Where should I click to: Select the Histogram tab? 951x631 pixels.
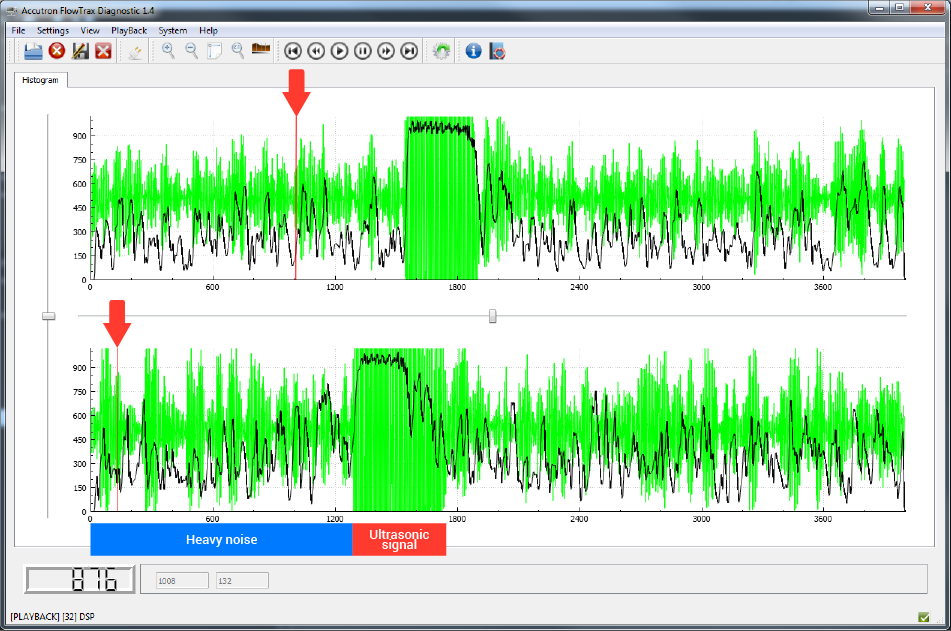click(x=41, y=80)
